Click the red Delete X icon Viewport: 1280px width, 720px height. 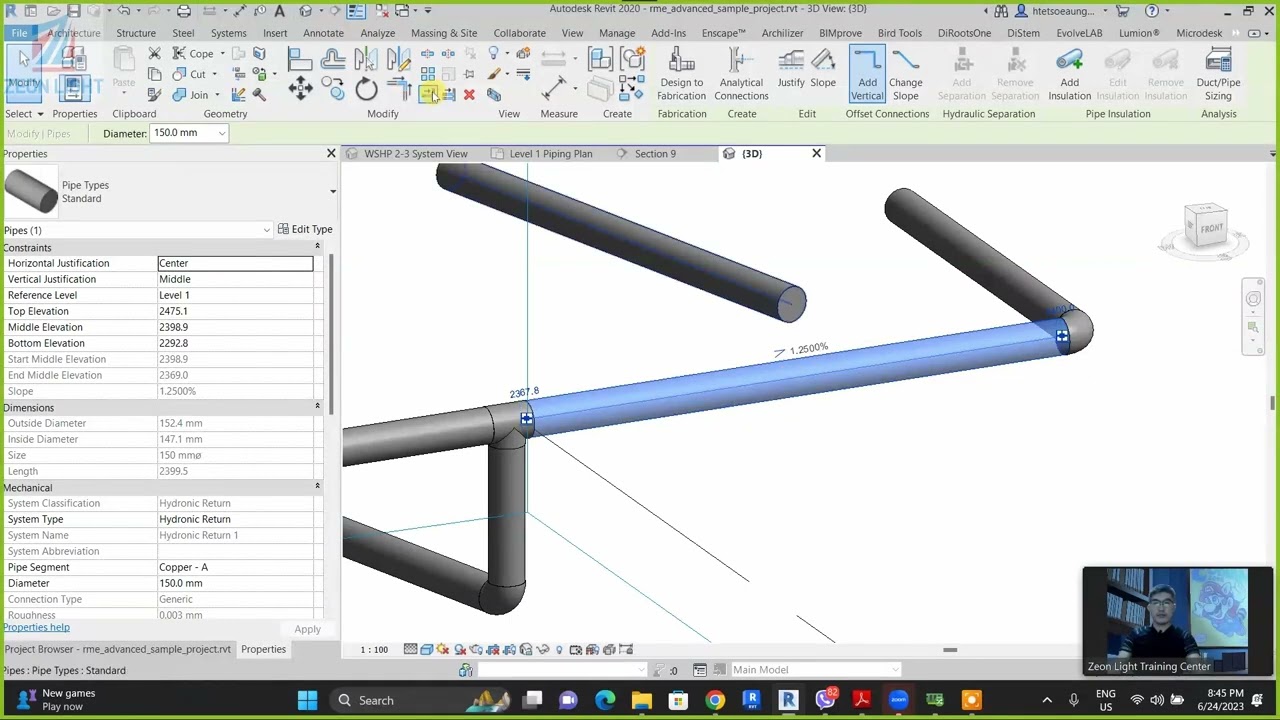pyautogui.click(x=469, y=95)
